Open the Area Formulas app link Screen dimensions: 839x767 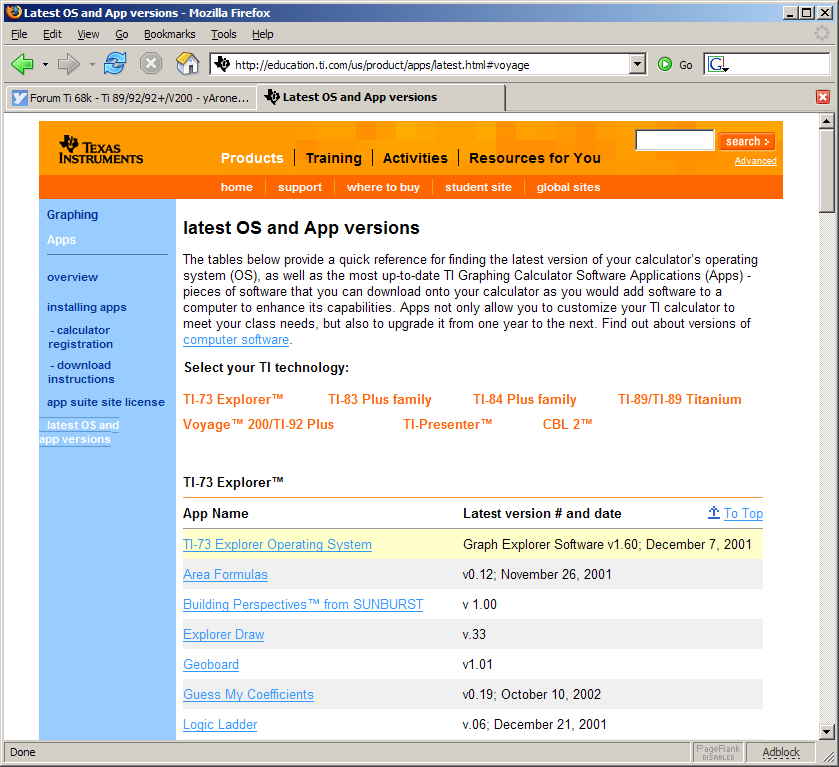225,574
